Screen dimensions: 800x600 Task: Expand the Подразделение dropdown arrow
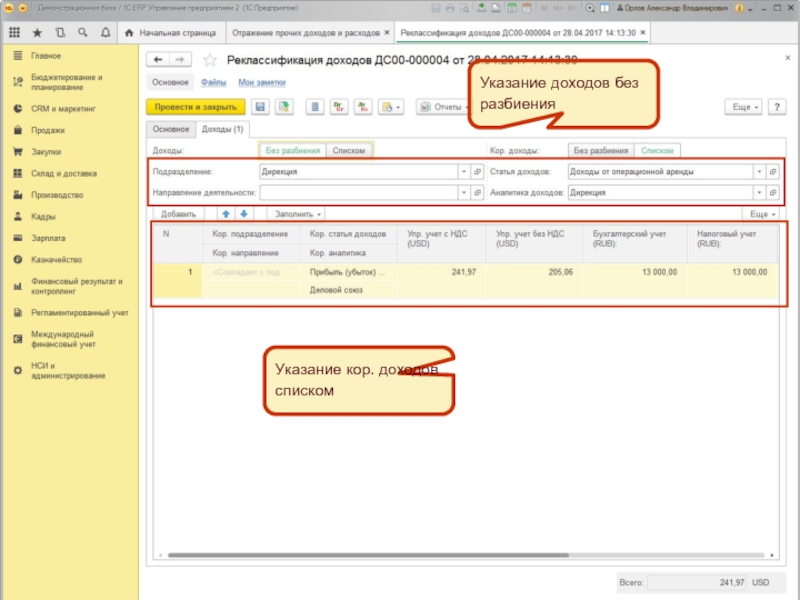click(x=463, y=171)
